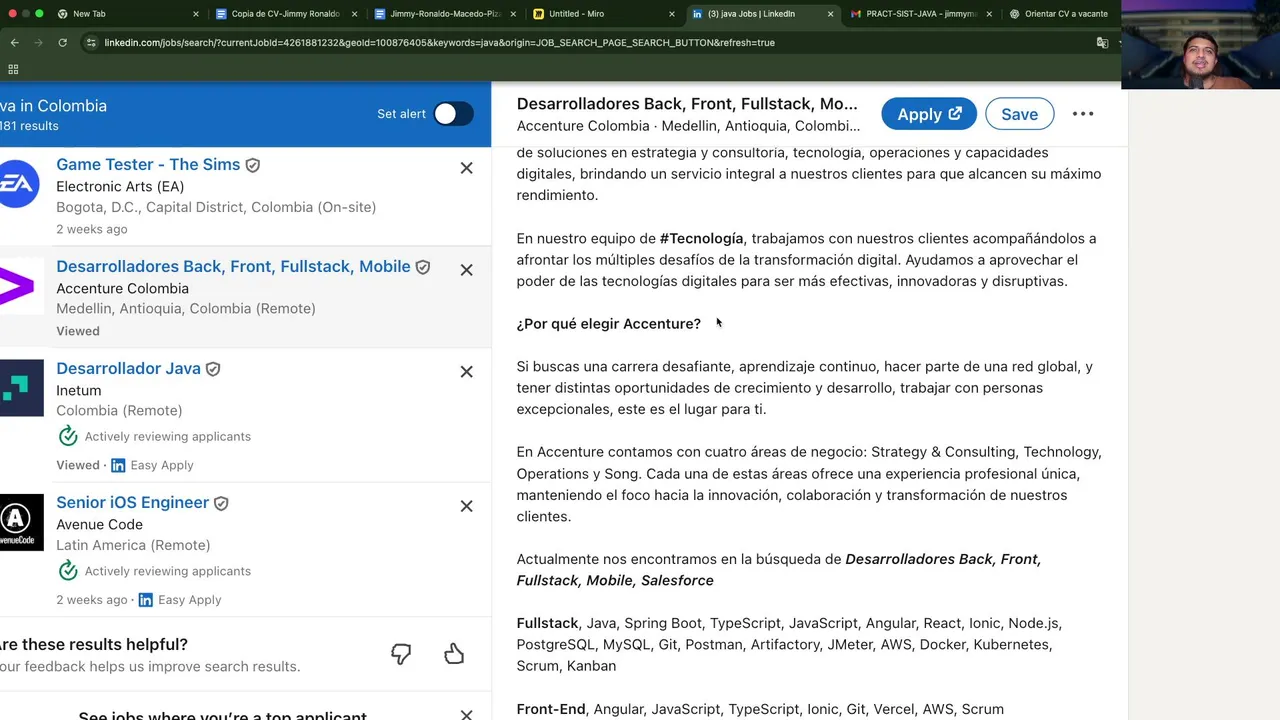Click the Inetum company logo
Viewport: 1280px width, 720px height.
pos(20,388)
